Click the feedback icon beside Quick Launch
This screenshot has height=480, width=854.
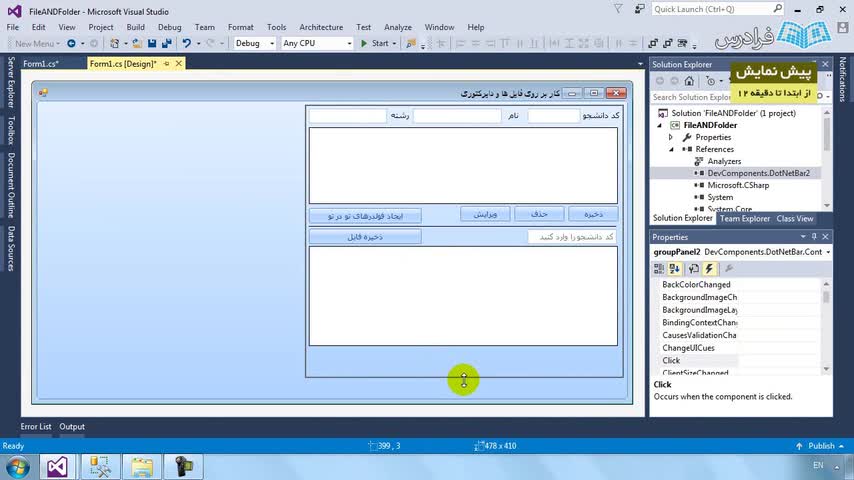tap(639, 9)
